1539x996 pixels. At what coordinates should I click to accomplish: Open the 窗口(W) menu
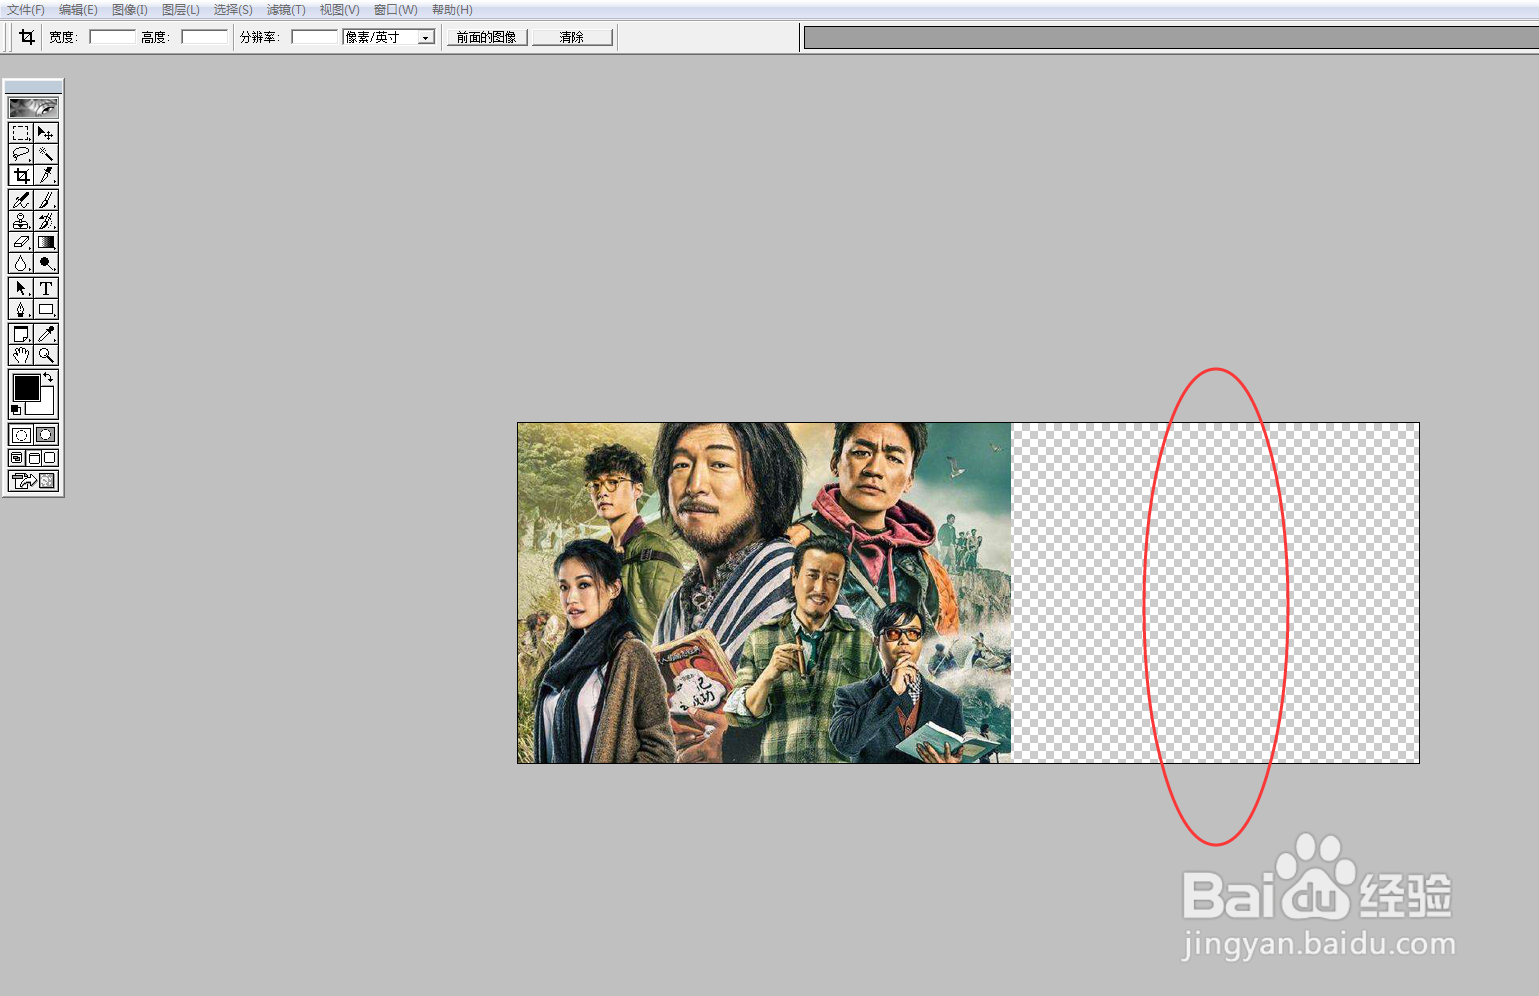(x=396, y=9)
